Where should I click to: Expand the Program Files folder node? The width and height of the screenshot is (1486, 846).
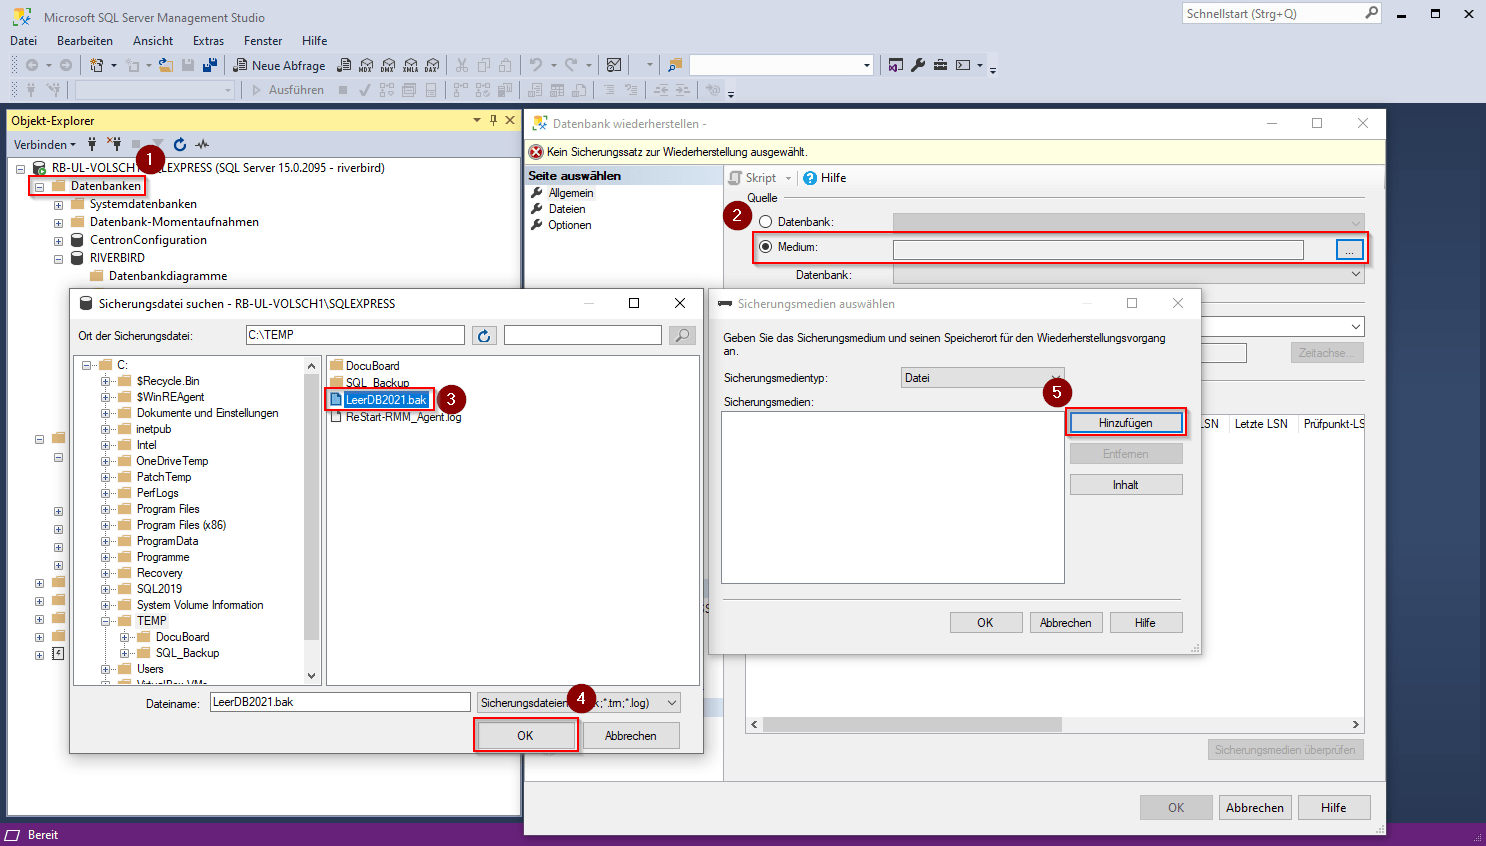click(106, 509)
